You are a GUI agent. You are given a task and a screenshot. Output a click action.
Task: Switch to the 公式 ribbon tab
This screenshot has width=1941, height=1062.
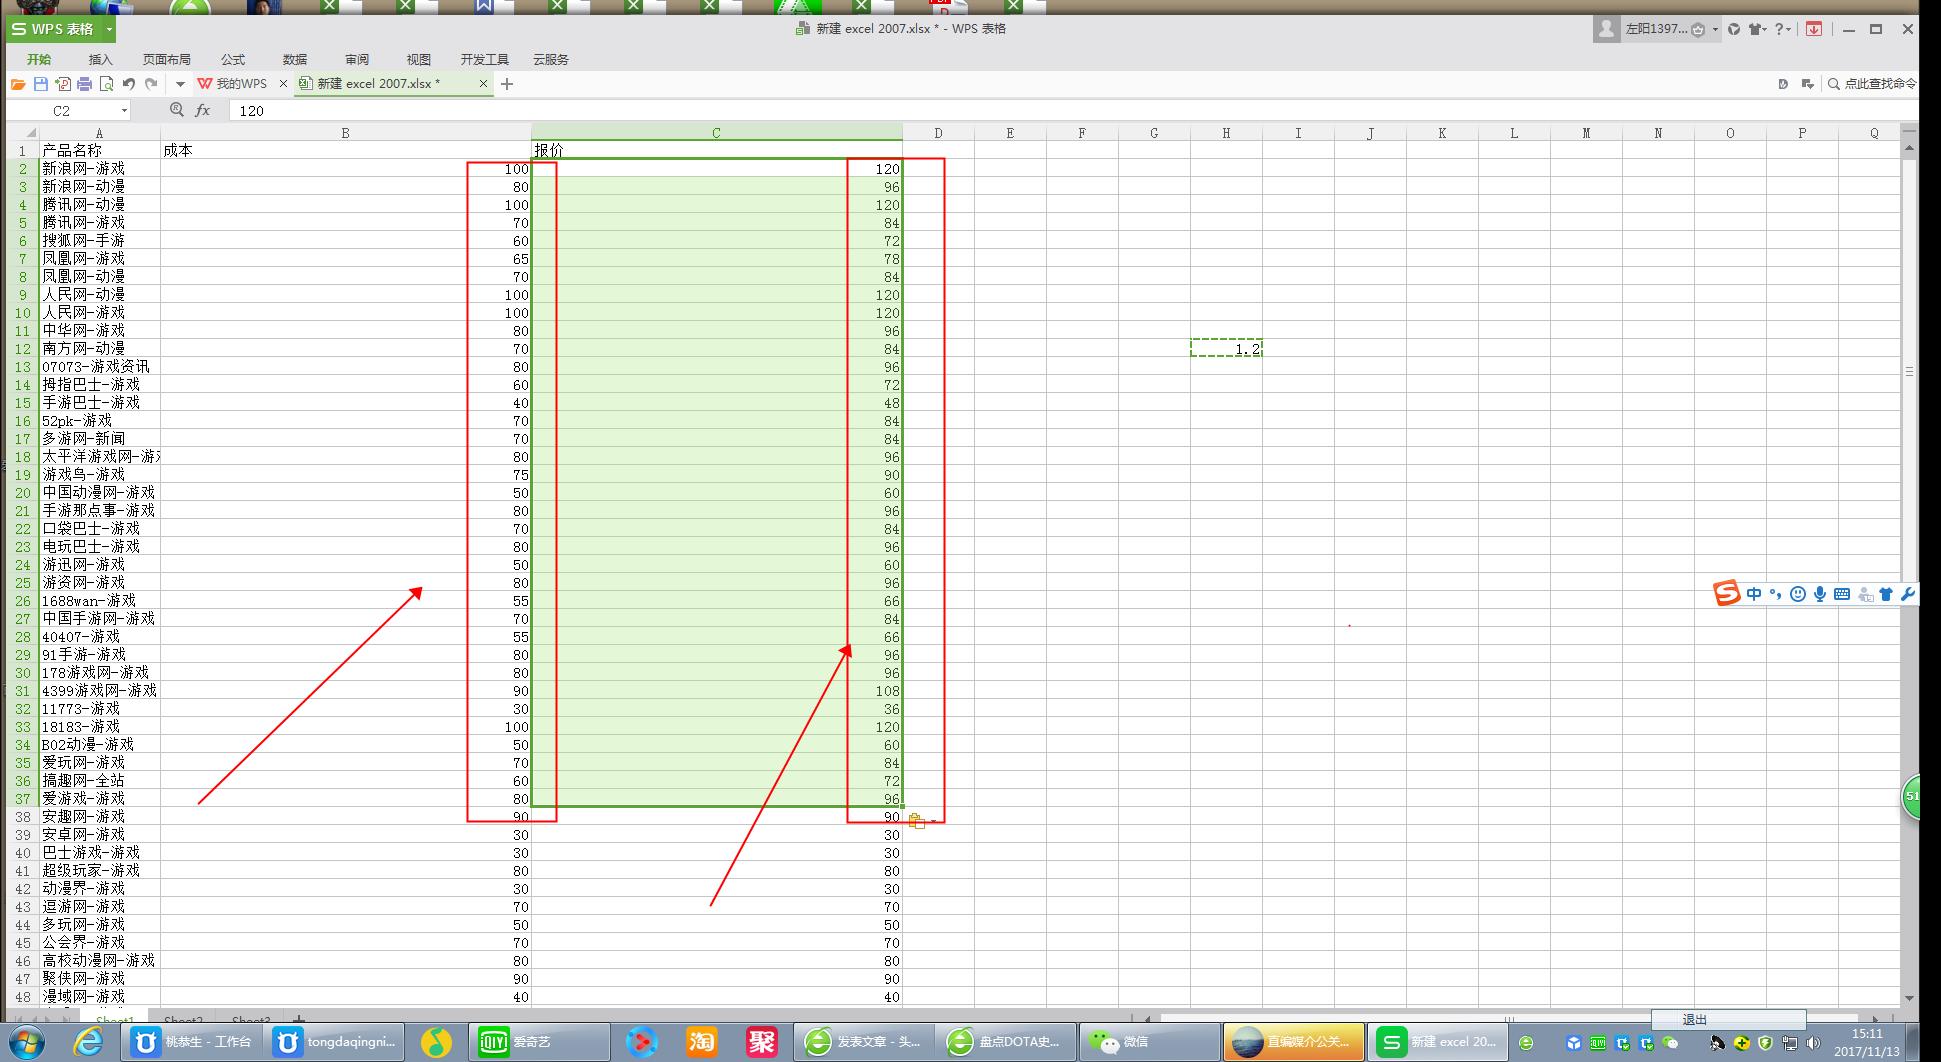[233, 59]
